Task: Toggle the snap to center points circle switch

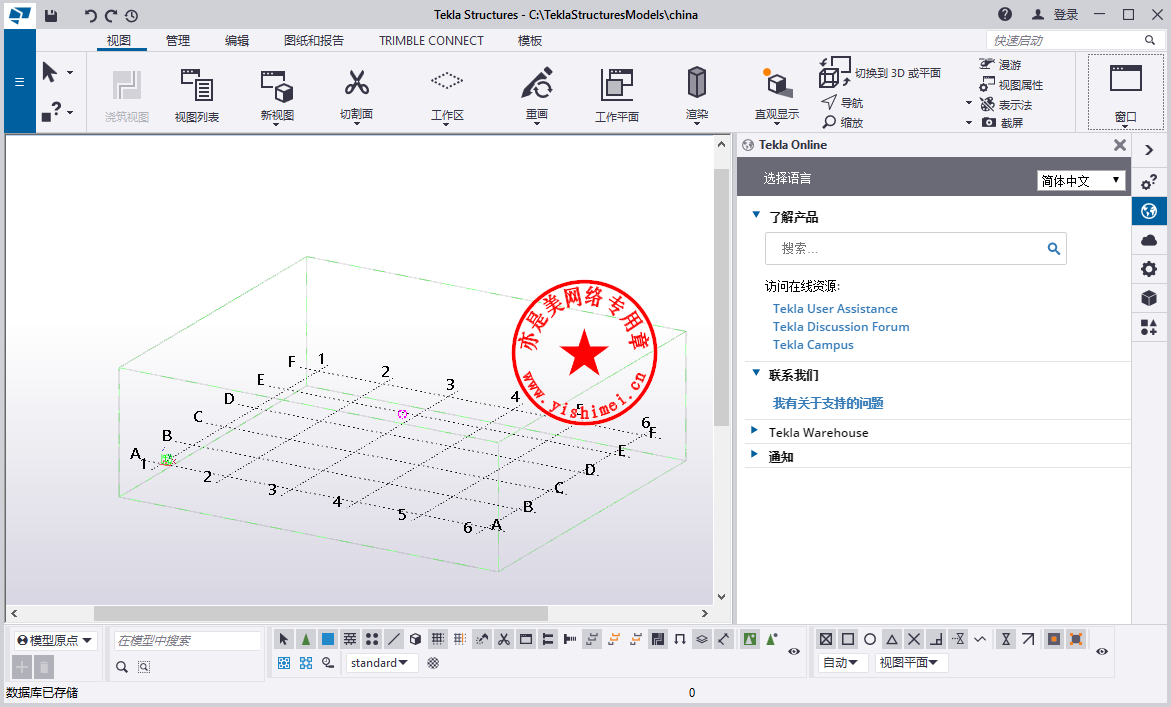Action: (870, 639)
